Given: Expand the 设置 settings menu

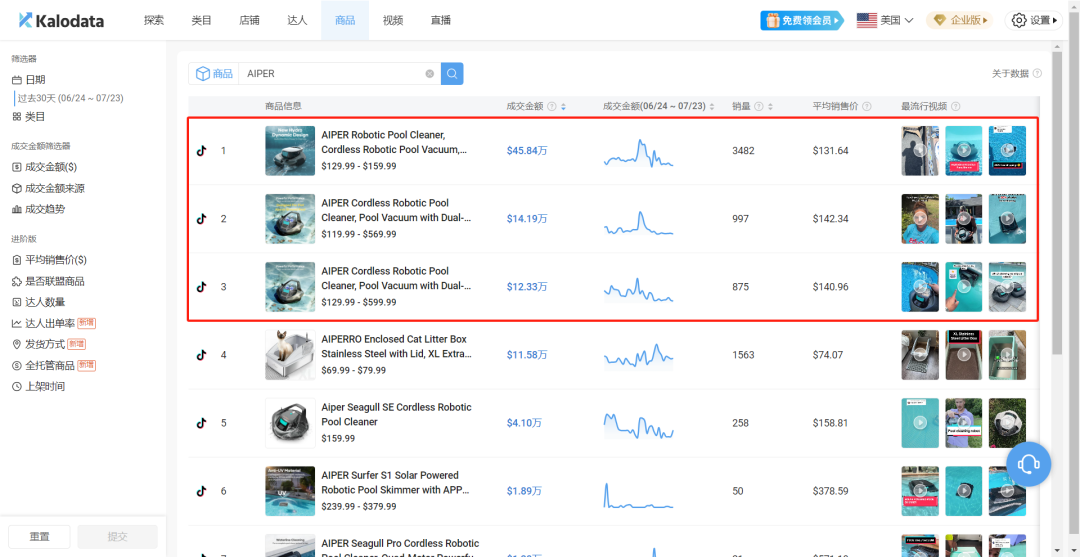Looking at the screenshot, I should click(1034, 20).
